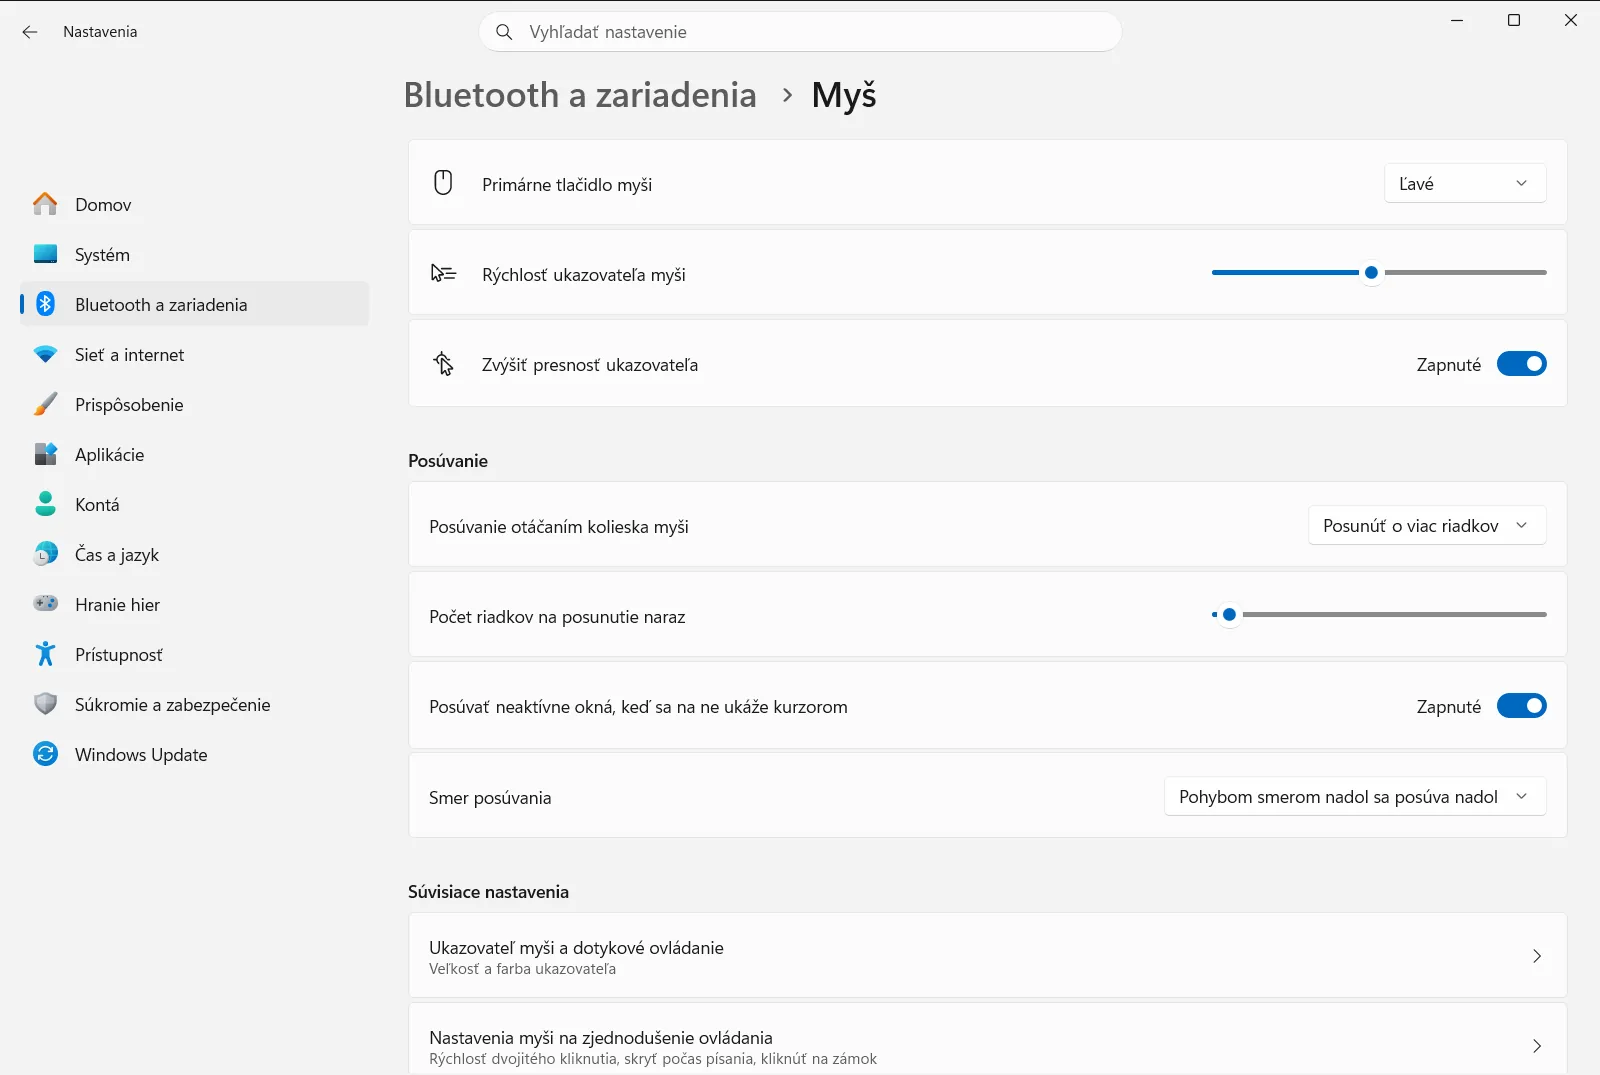Open Smer posúvania direction dropdown
The width and height of the screenshot is (1600, 1075).
tap(1355, 796)
